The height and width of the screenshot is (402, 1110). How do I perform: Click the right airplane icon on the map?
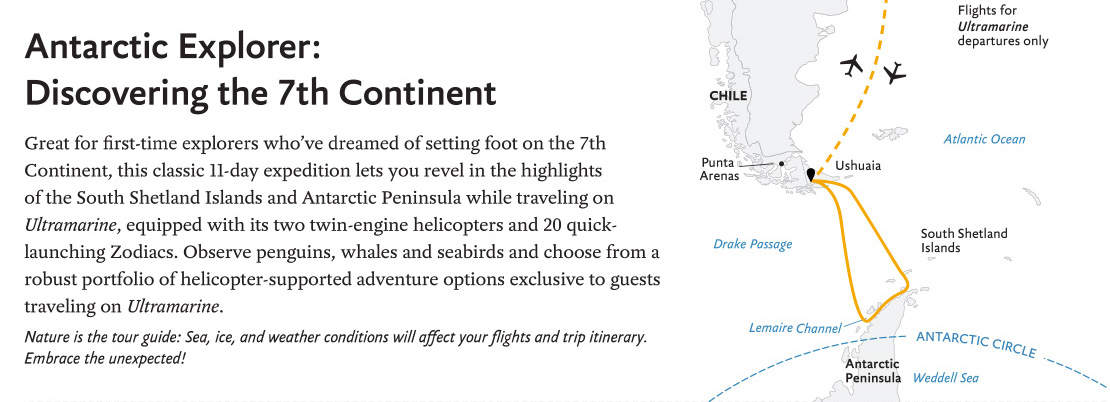[894, 72]
